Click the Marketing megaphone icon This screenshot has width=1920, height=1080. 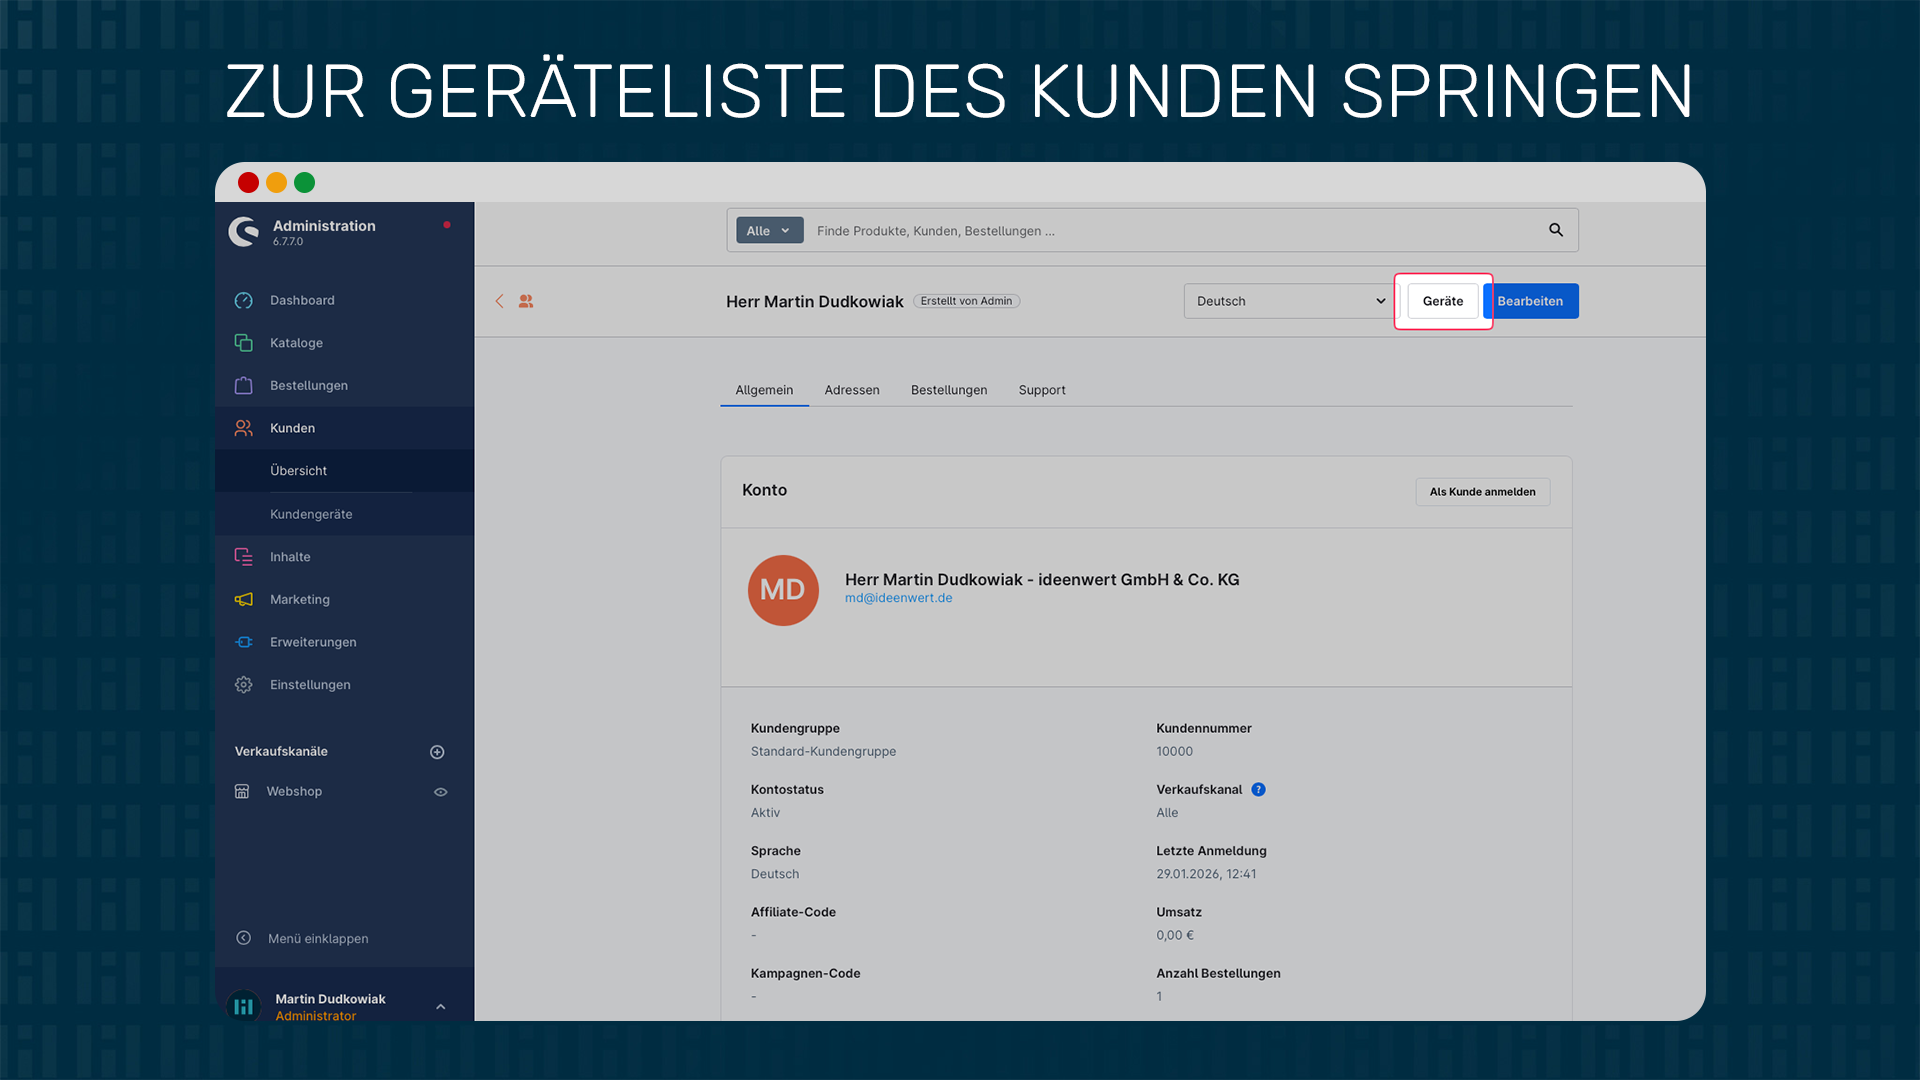243,600
